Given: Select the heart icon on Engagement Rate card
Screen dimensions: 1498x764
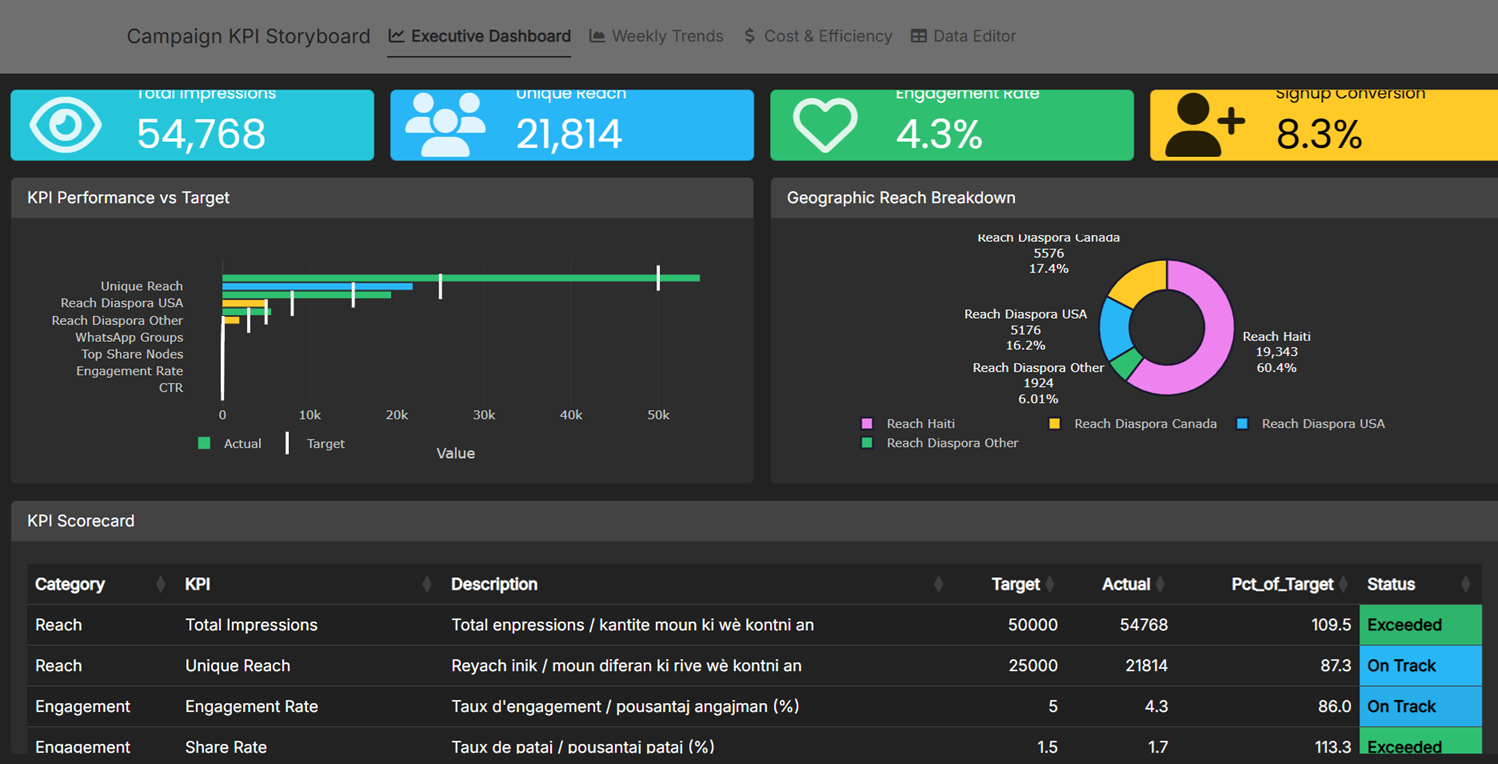Looking at the screenshot, I should pos(824,124).
